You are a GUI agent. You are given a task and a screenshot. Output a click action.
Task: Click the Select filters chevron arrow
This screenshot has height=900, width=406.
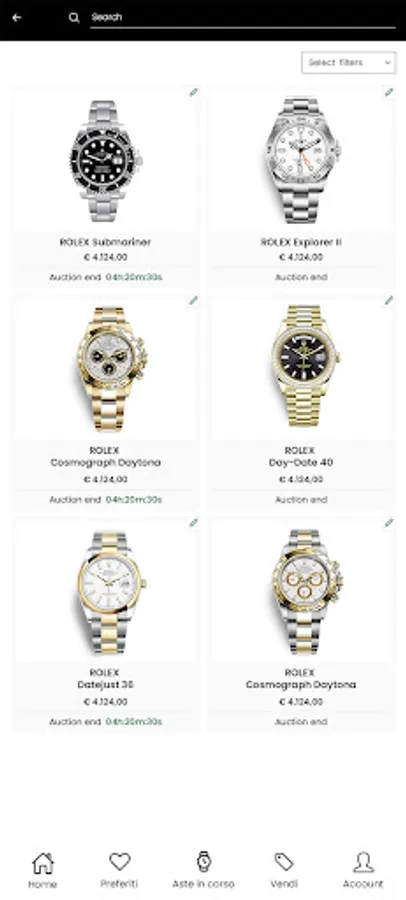pyautogui.click(x=388, y=63)
